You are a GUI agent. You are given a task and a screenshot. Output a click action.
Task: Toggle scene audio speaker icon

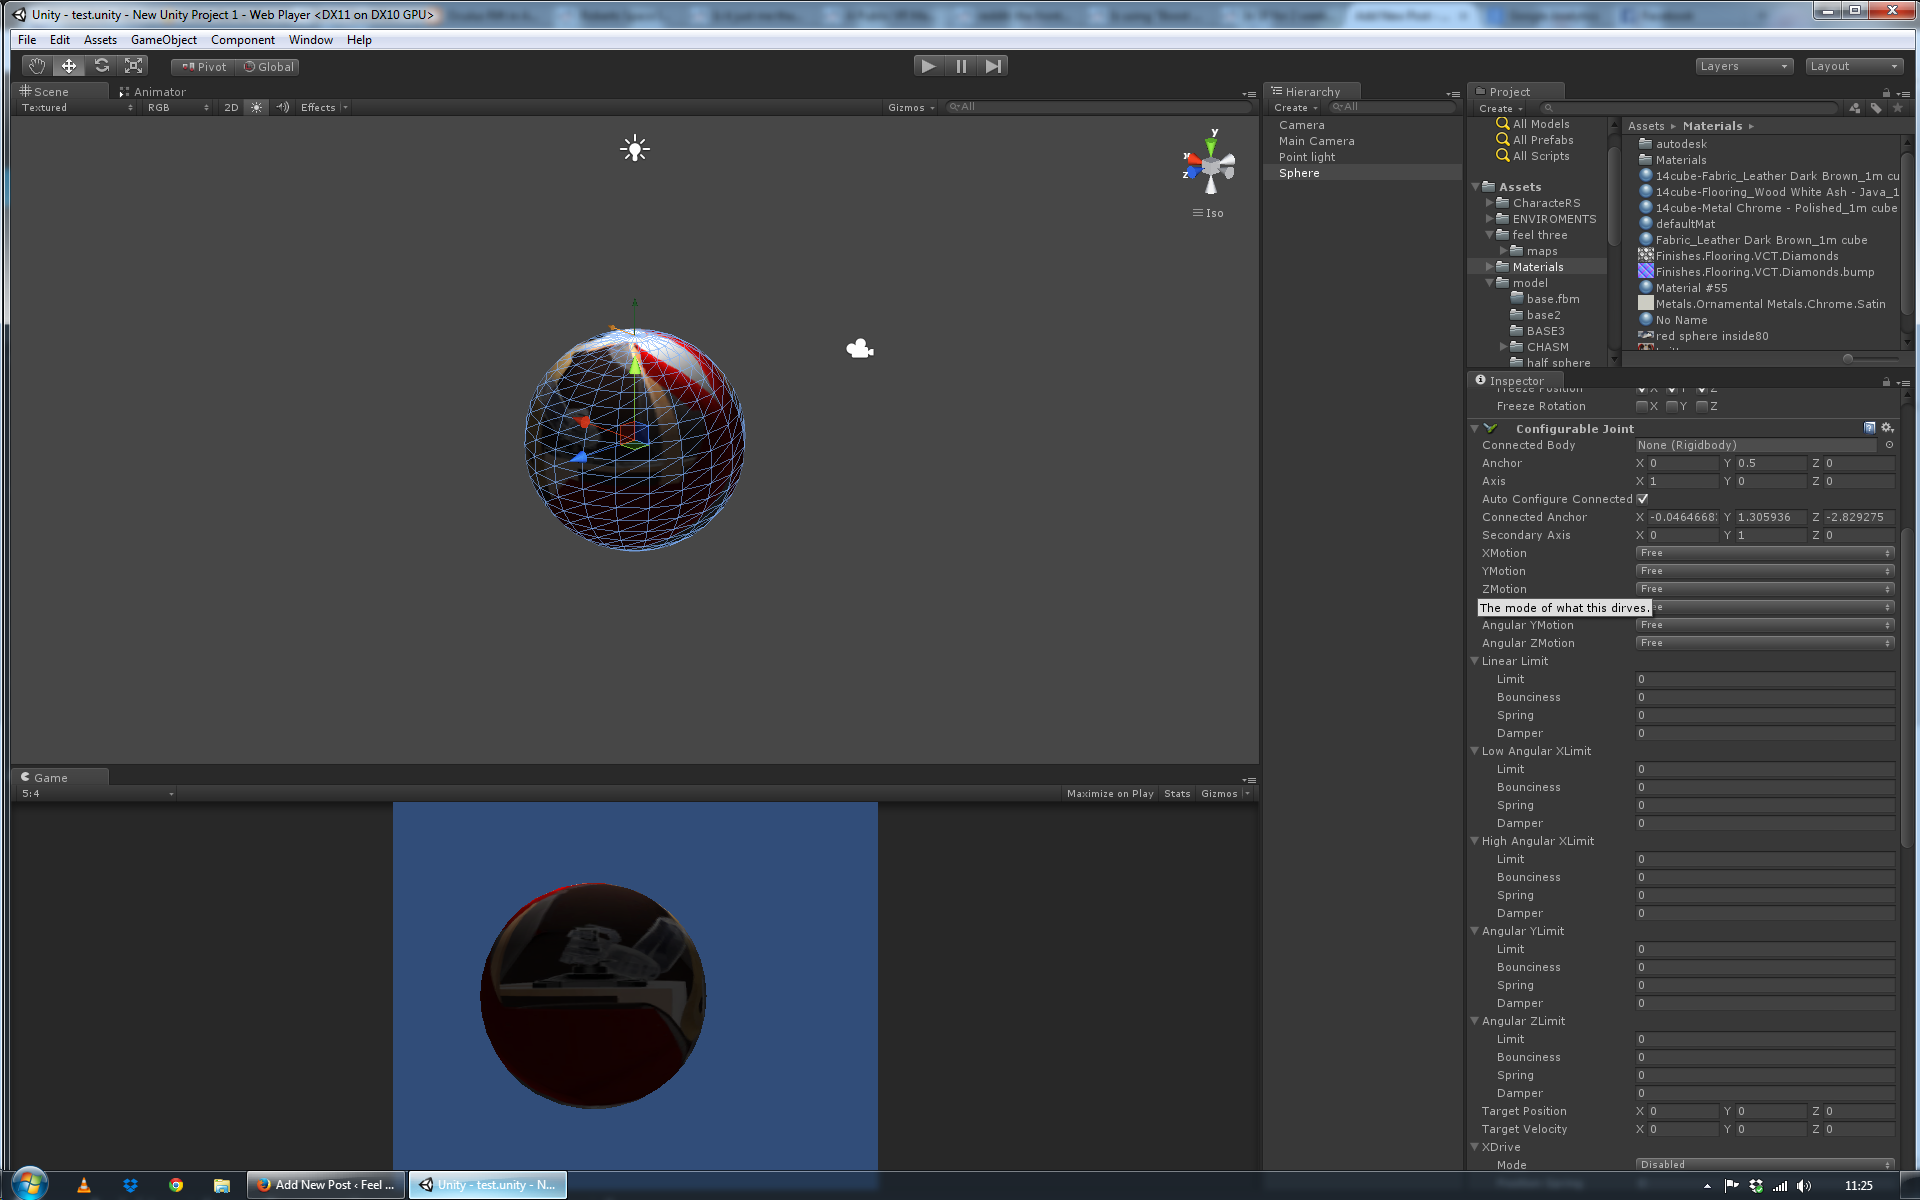tap(283, 107)
